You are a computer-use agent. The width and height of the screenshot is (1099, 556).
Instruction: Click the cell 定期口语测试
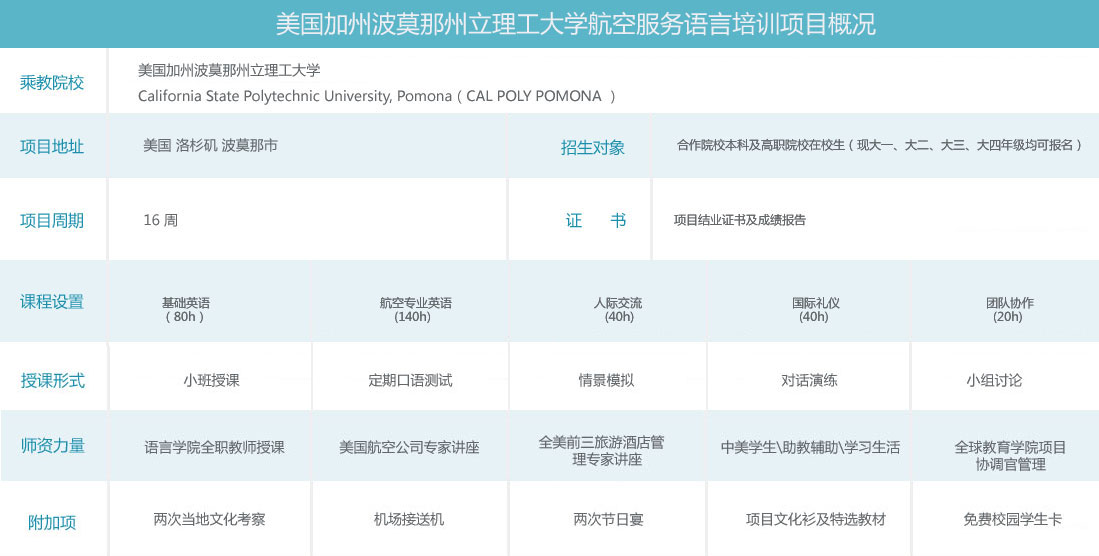[x=410, y=381]
